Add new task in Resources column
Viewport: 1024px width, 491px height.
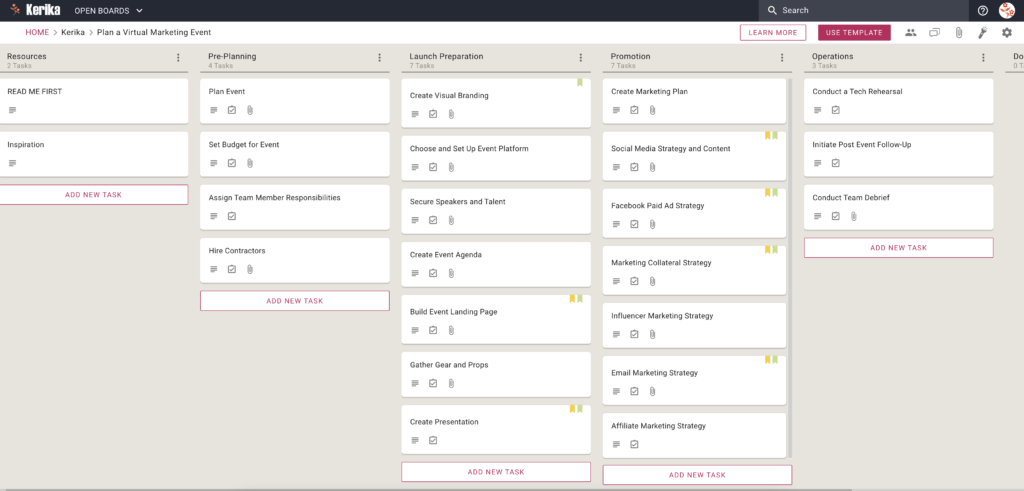coord(93,195)
